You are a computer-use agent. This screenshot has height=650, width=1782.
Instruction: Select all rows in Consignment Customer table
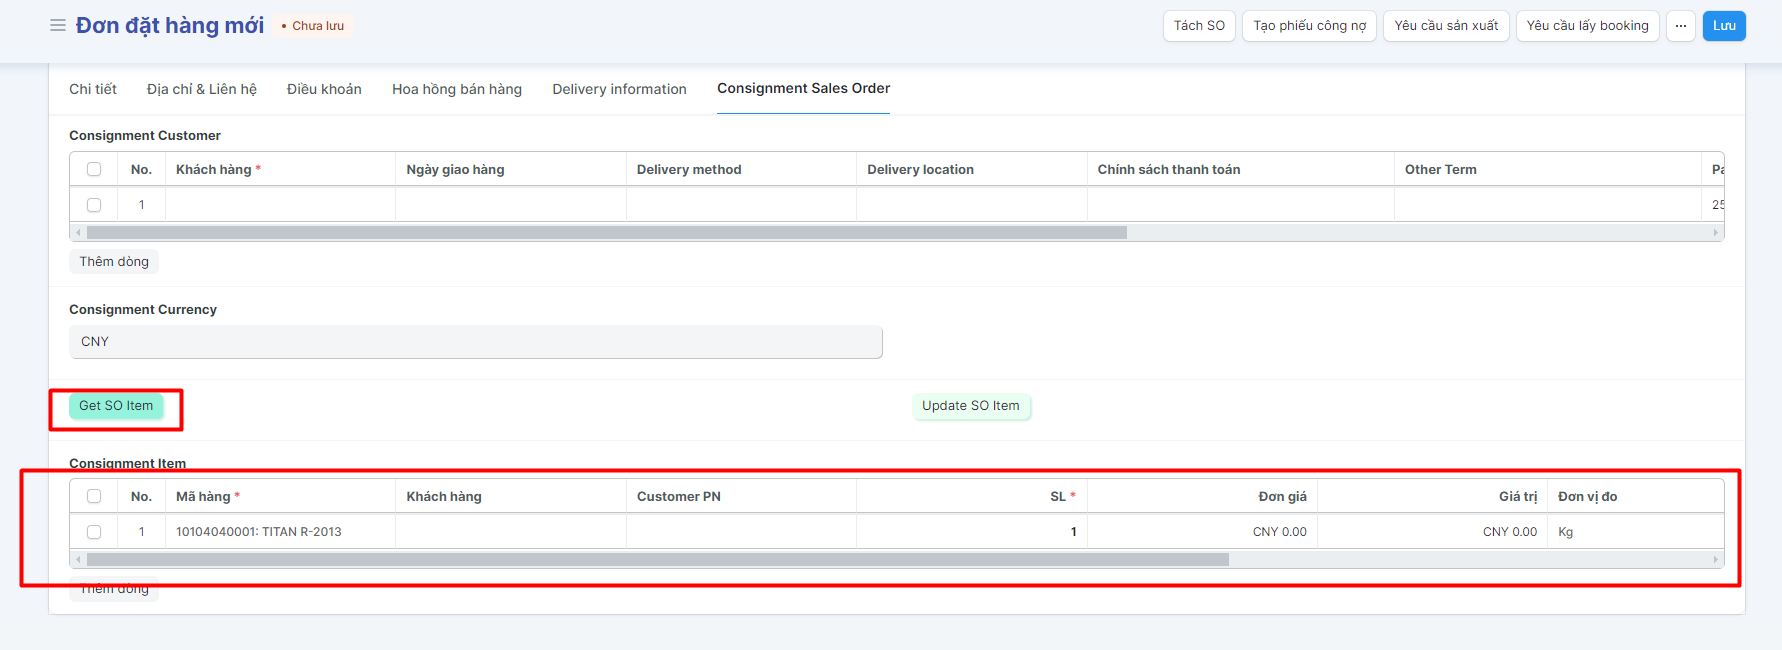pos(94,169)
